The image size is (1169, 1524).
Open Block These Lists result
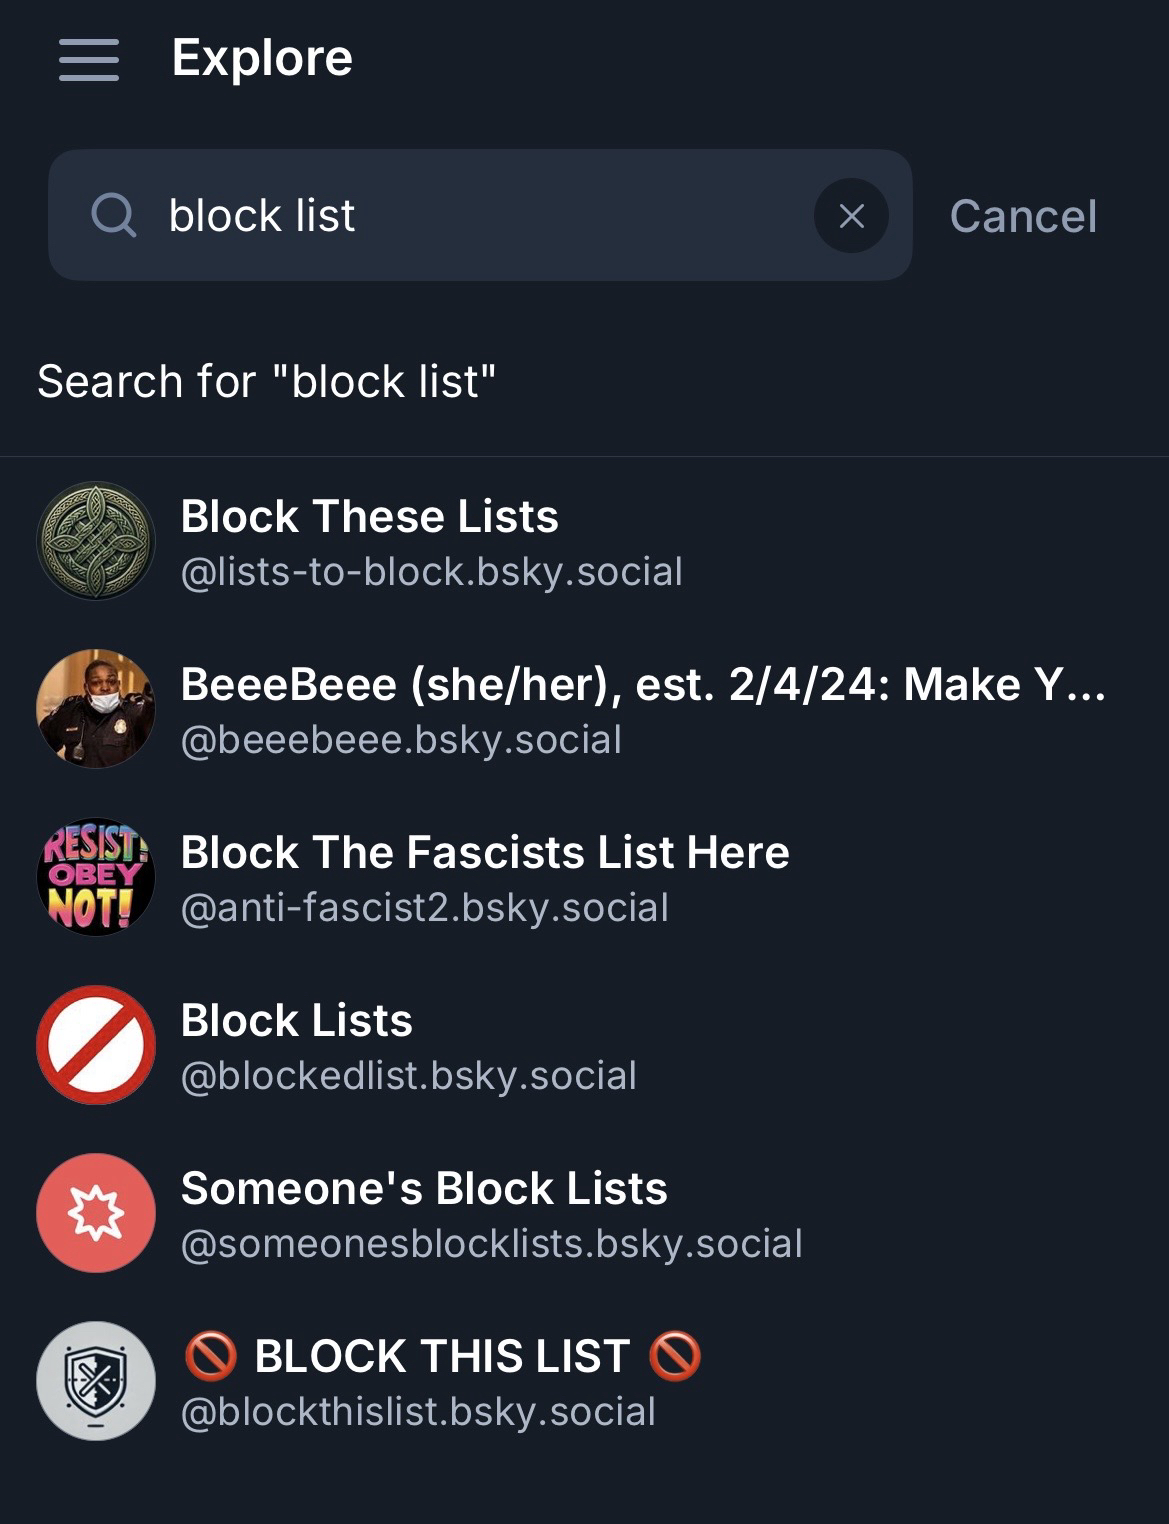[369, 517]
